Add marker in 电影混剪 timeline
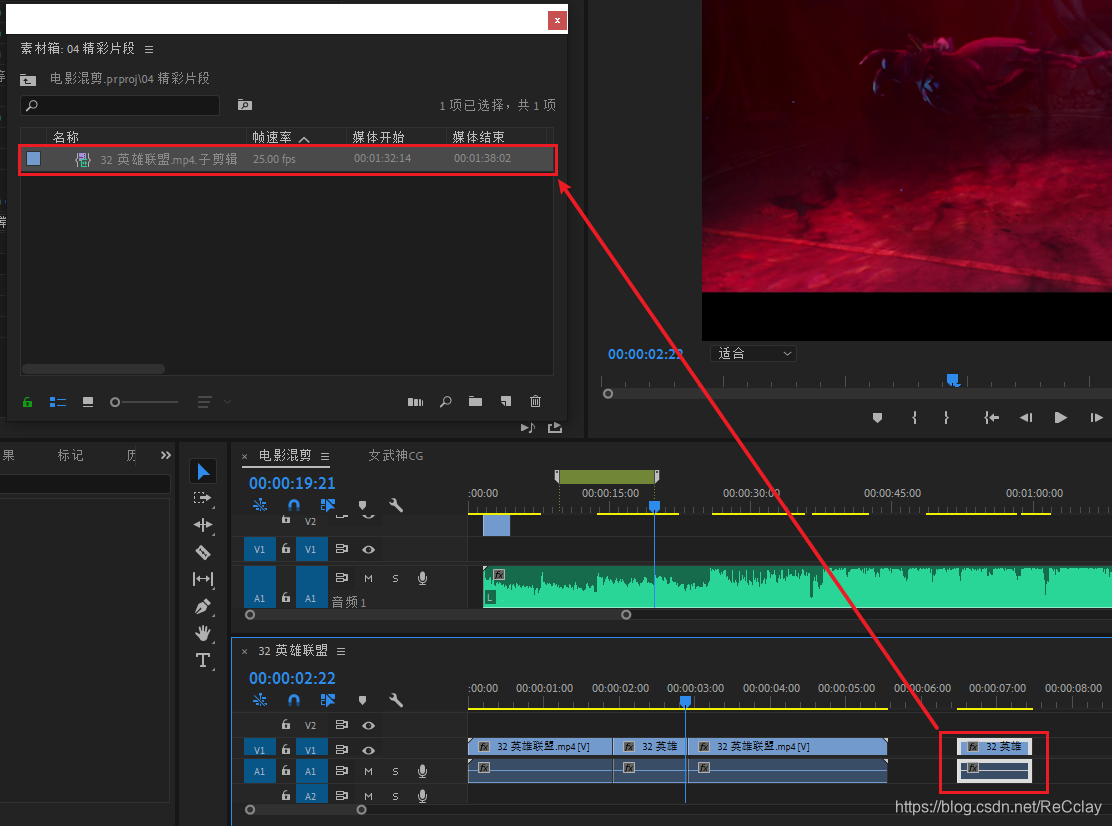The image size is (1112, 826). (362, 506)
